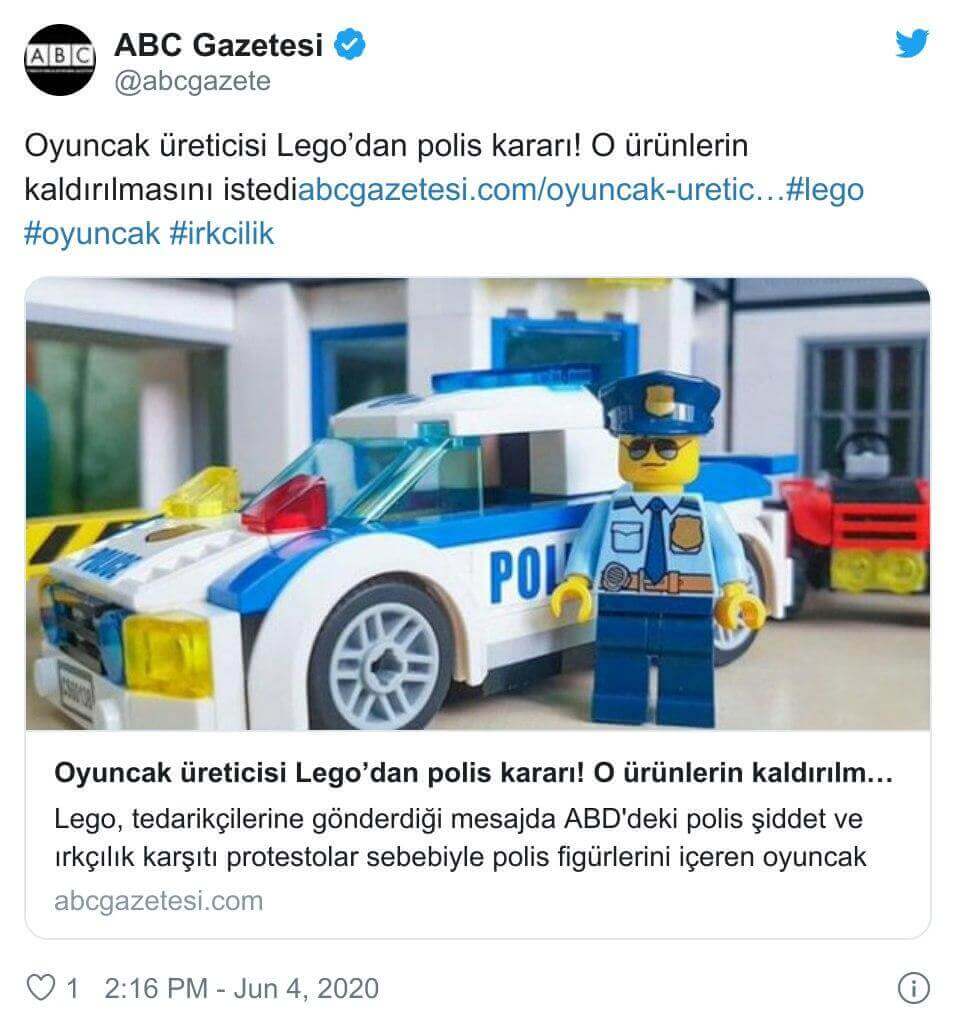956x1028 pixels.
Task: Open the Lego police car preview image
Action: (477, 504)
